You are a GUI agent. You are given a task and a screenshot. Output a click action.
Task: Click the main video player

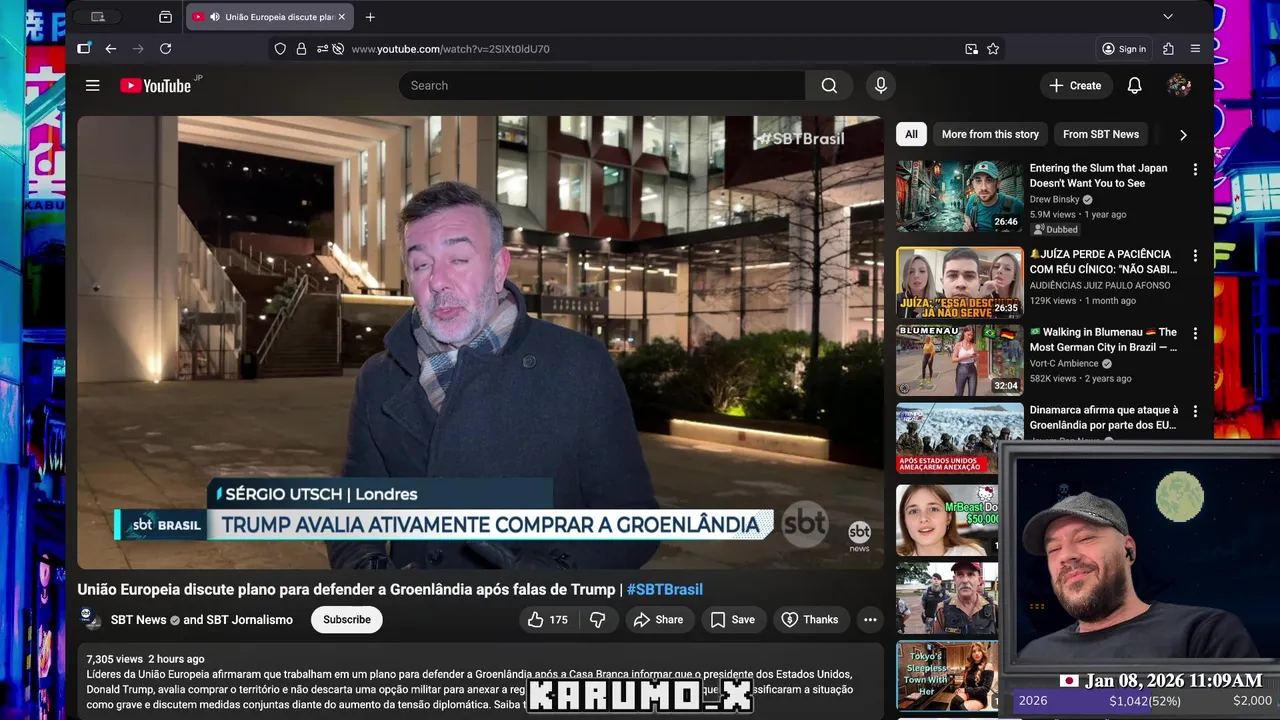[x=481, y=343]
